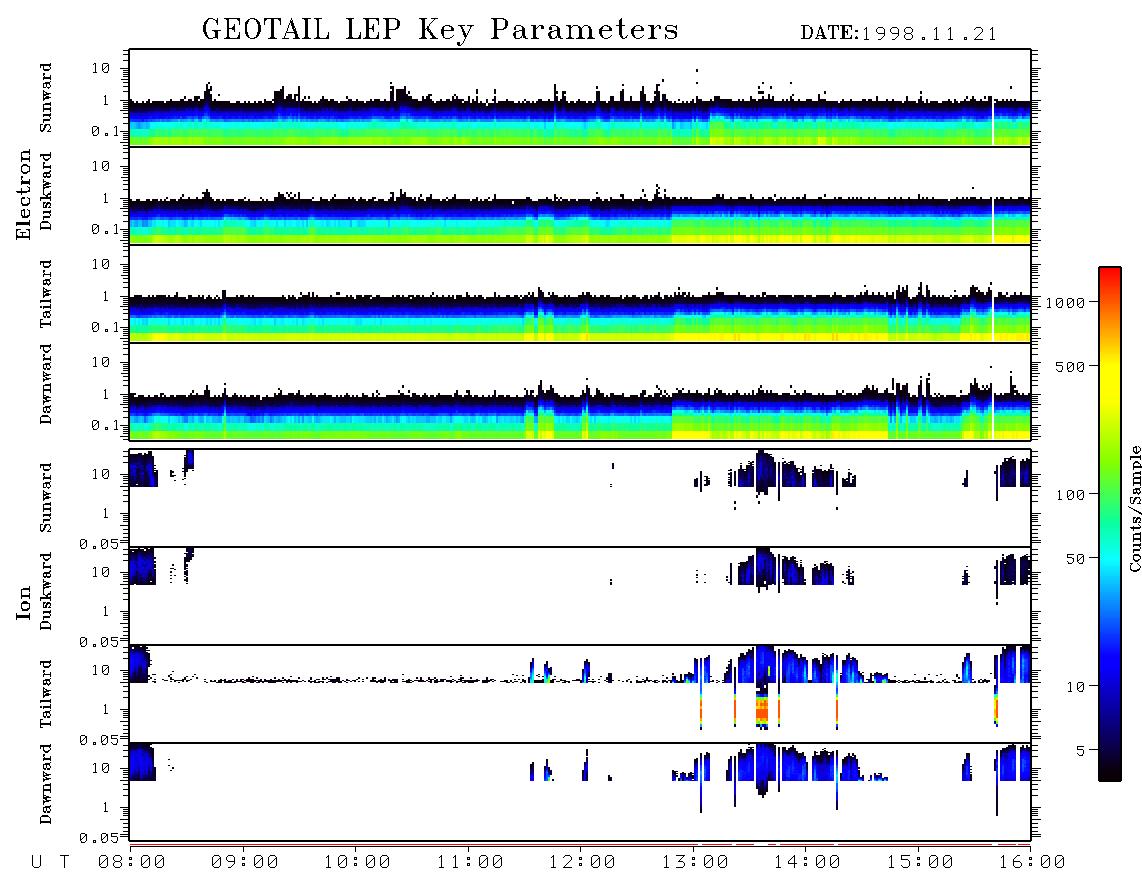Select the "1000" colorbar tick label

point(1065,302)
